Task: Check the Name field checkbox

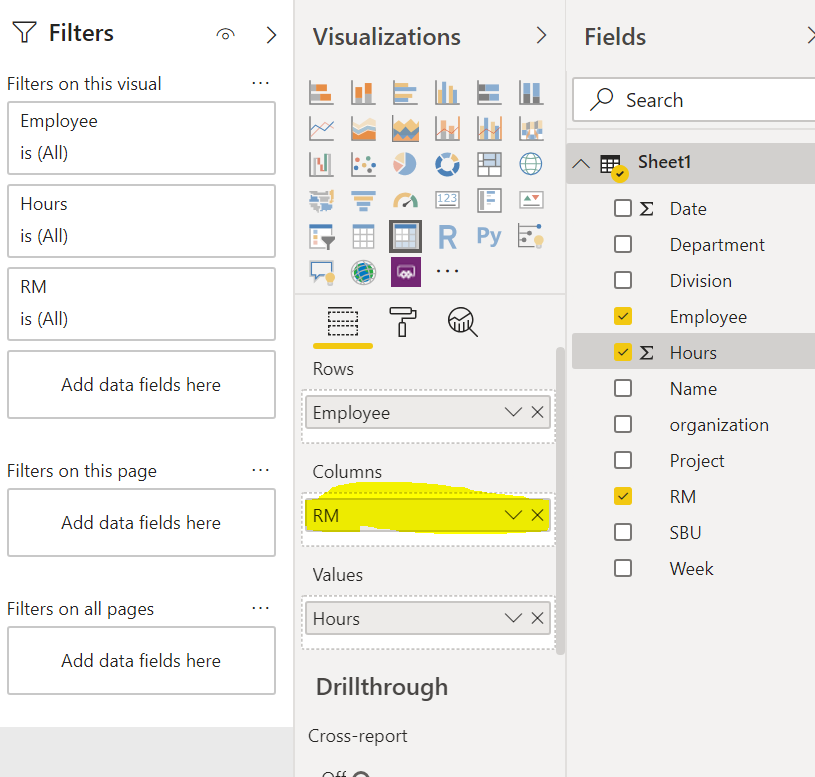Action: point(623,388)
